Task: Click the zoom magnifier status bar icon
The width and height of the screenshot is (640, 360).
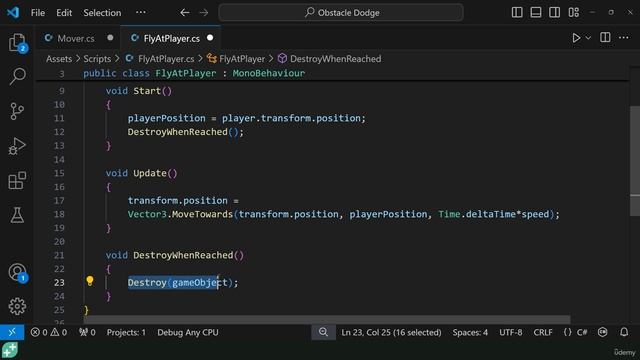Action: [x=323, y=332]
